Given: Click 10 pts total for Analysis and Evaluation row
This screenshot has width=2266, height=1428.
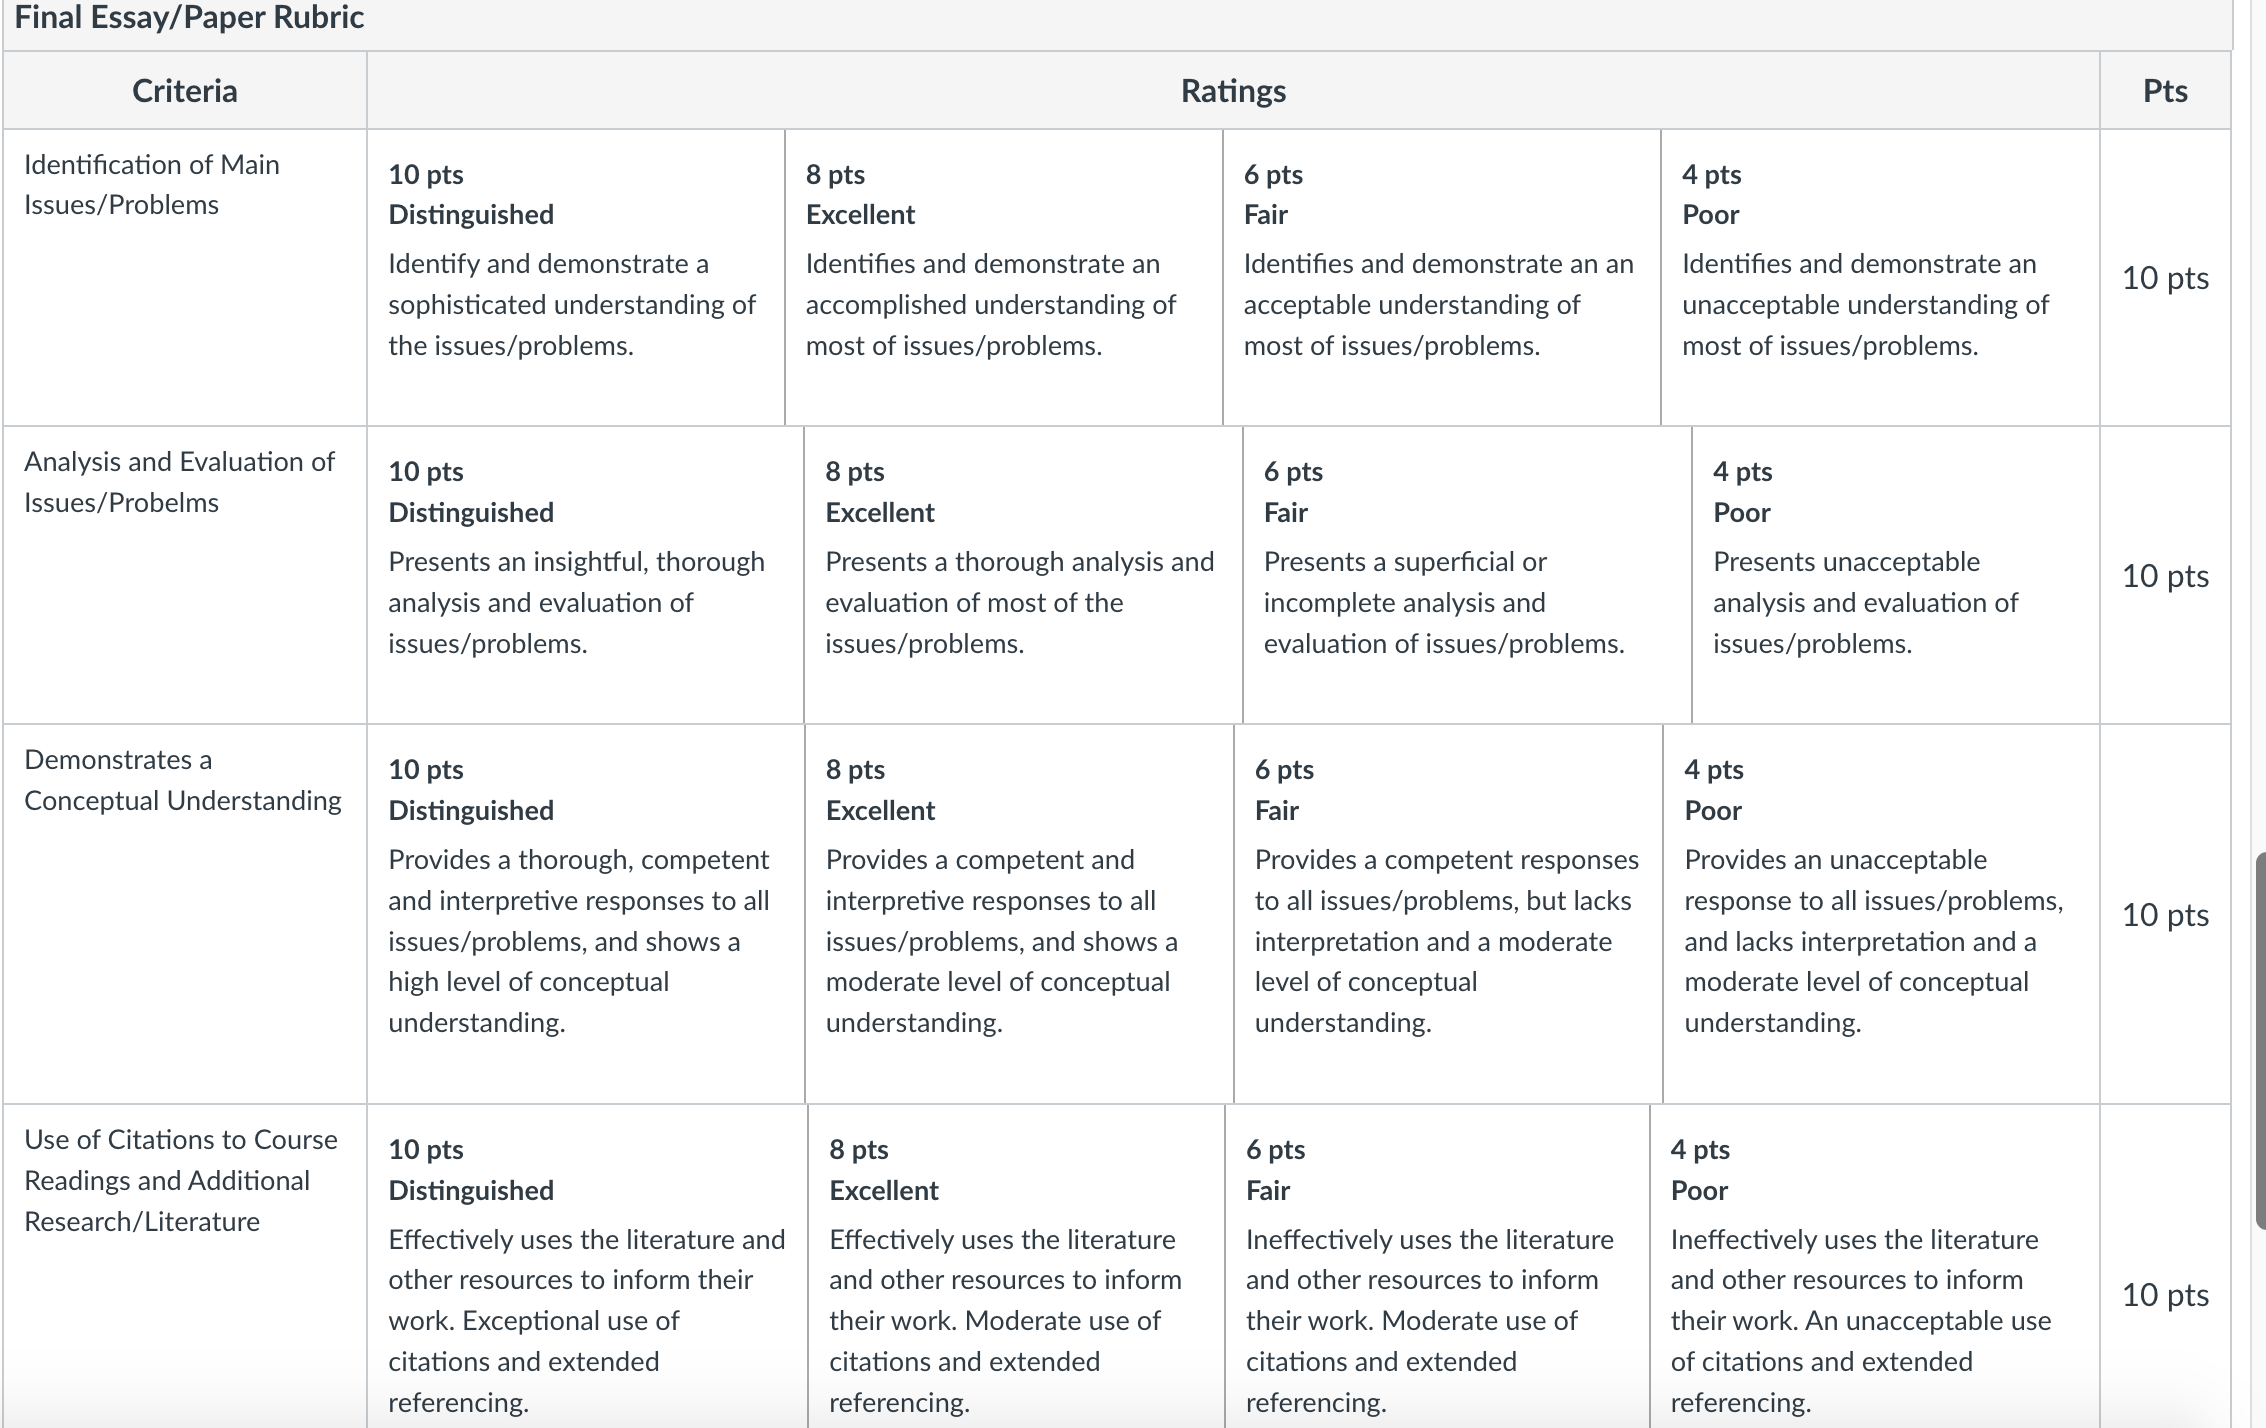Looking at the screenshot, I should tap(2165, 576).
